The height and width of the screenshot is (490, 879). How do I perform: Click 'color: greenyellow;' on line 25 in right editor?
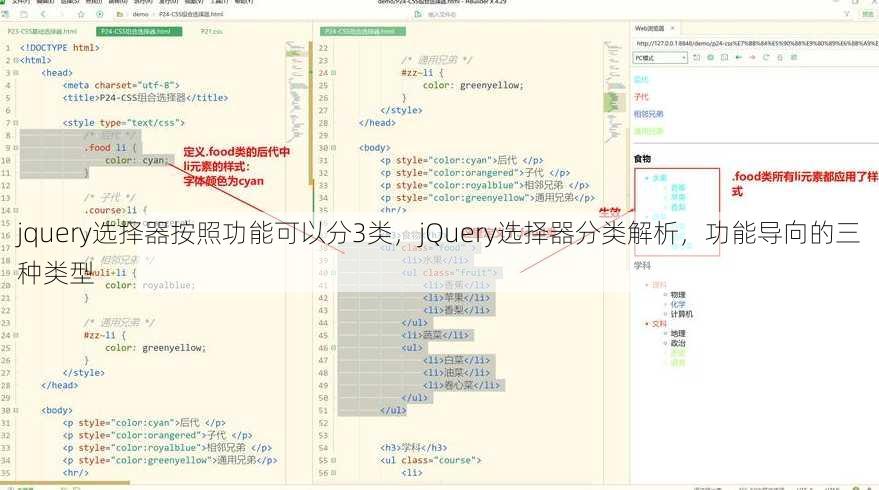click(473, 85)
